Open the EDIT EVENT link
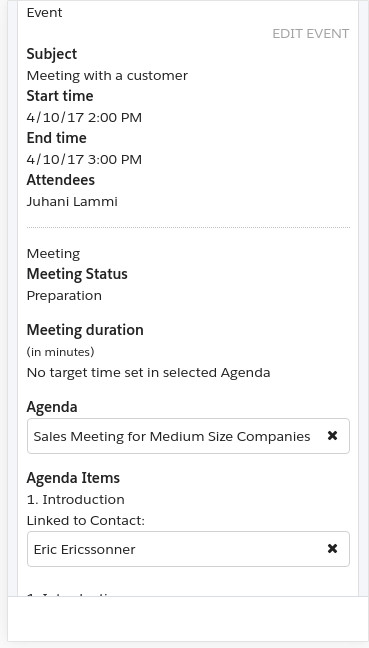The height and width of the screenshot is (648, 369). pos(311,33)
